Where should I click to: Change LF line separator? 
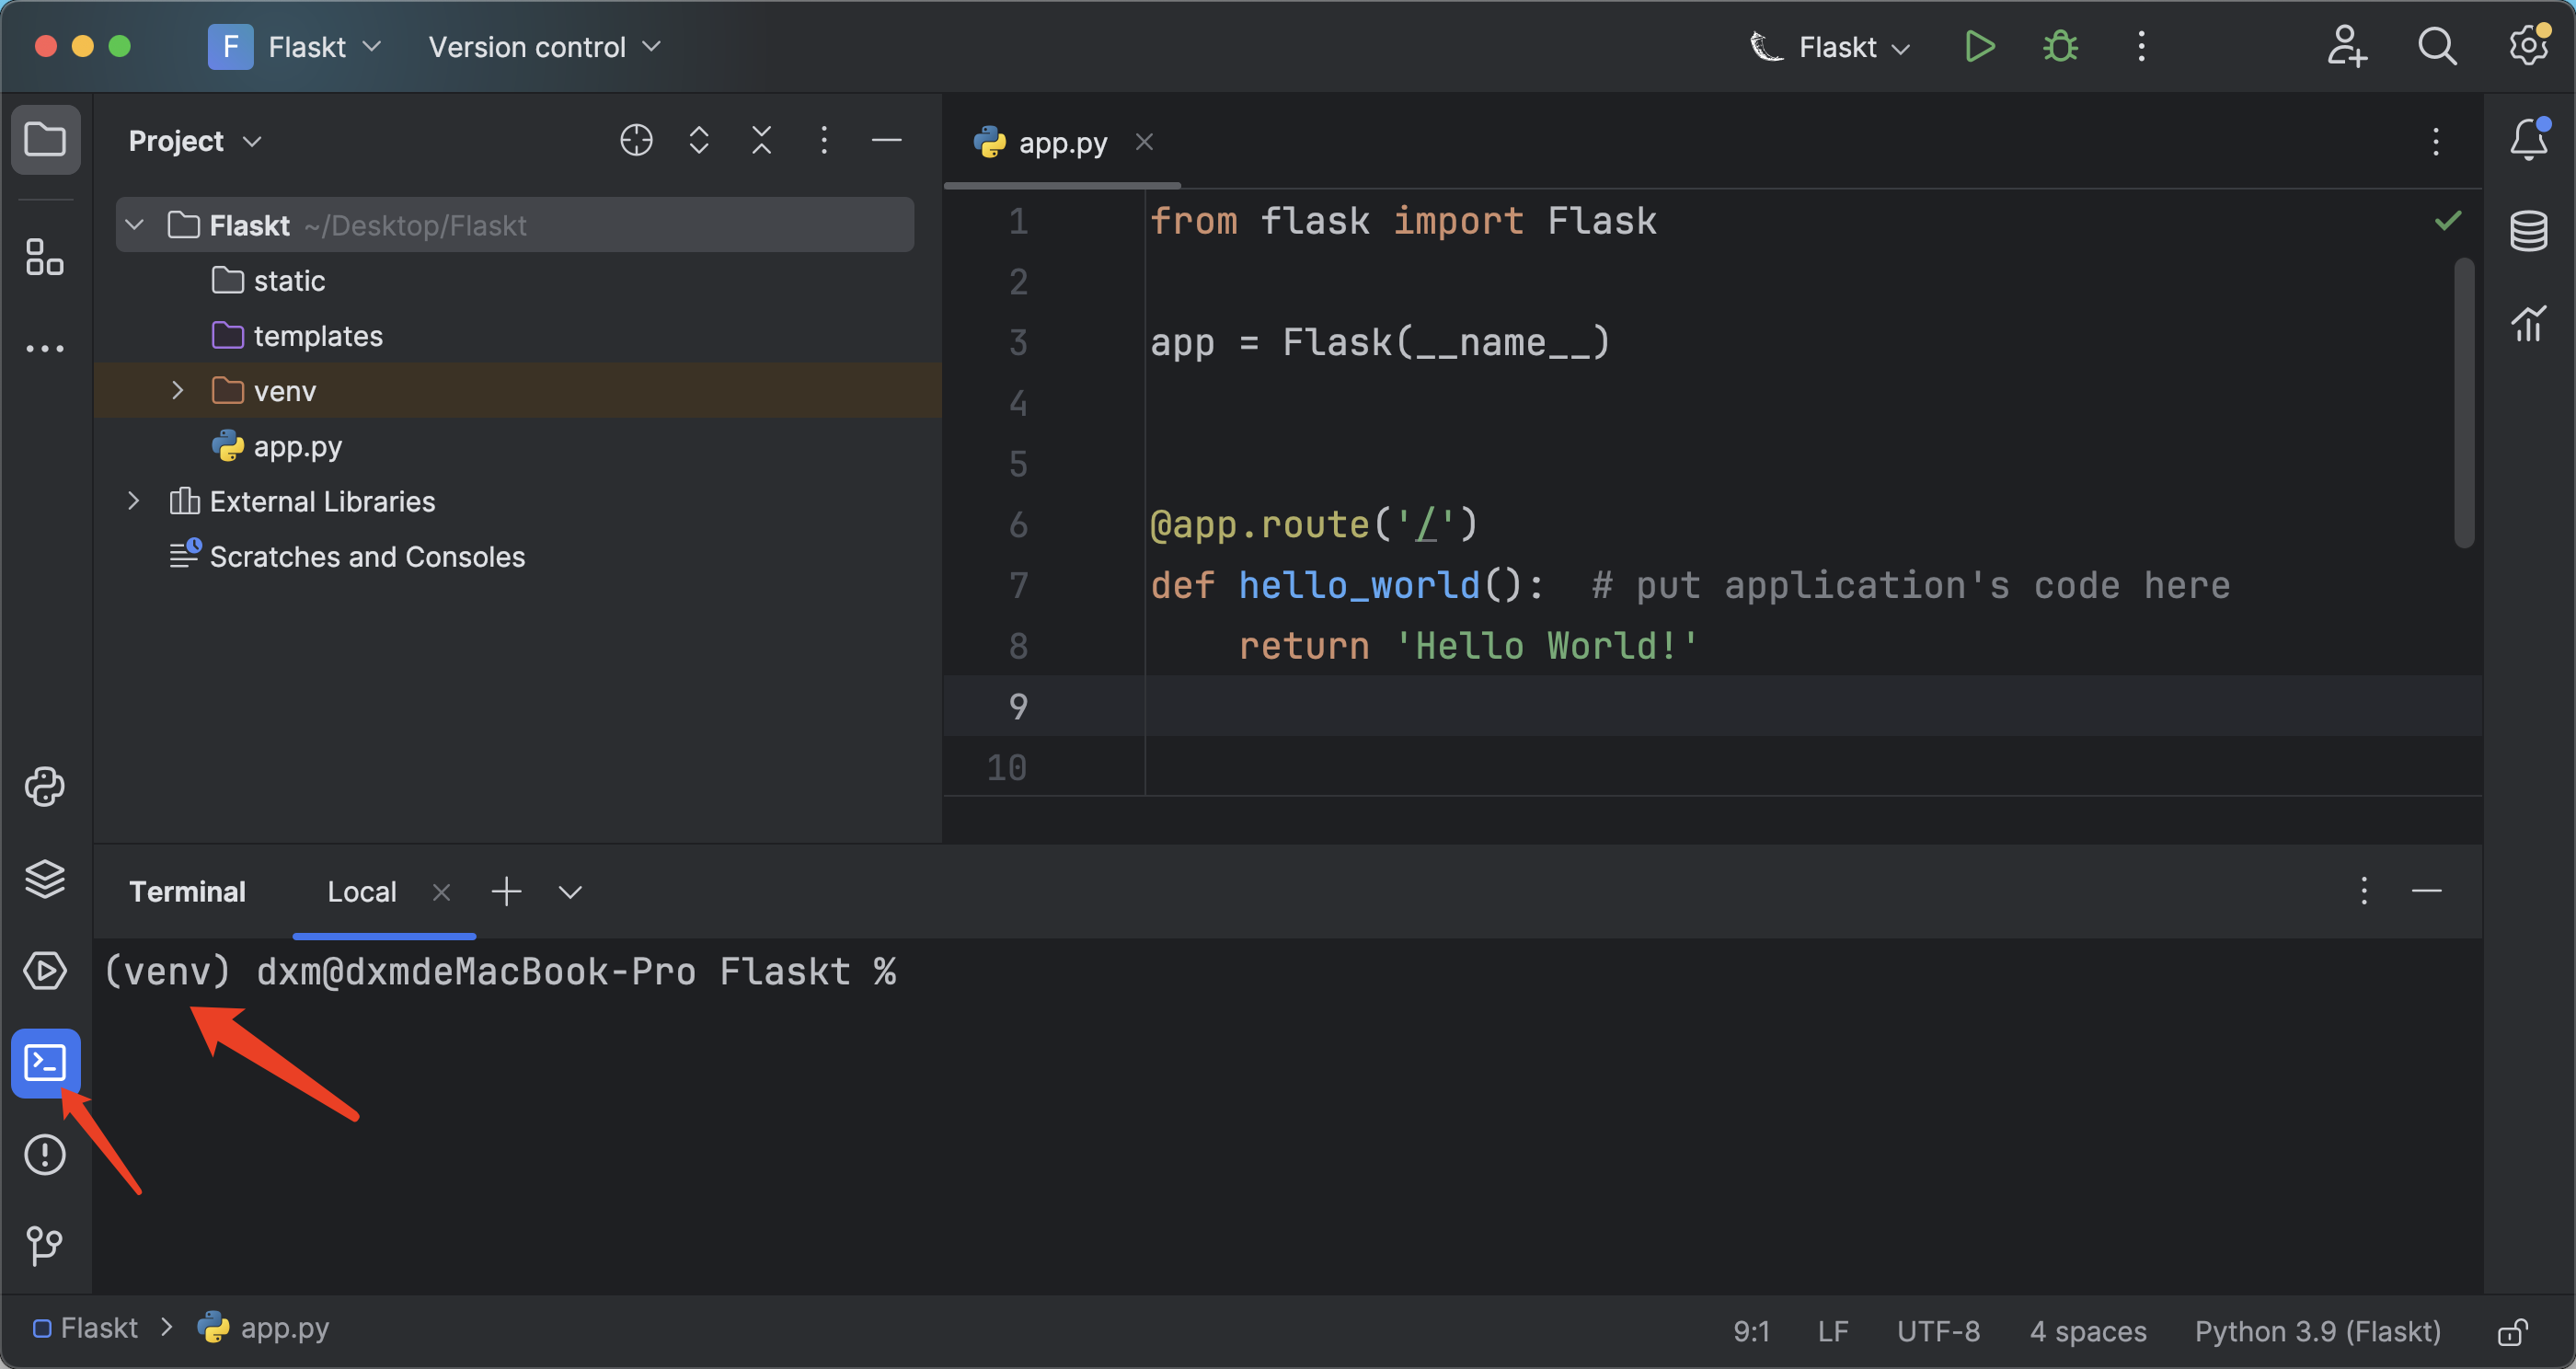click(x=1832, y=1331)
